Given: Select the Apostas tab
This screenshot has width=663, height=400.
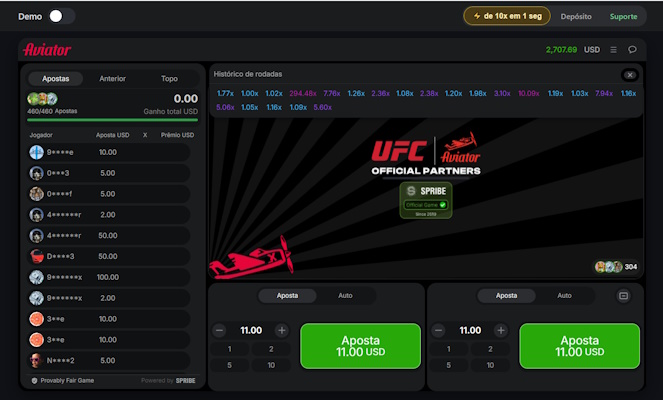Looking at the screenshot, I should click(55, 79).
